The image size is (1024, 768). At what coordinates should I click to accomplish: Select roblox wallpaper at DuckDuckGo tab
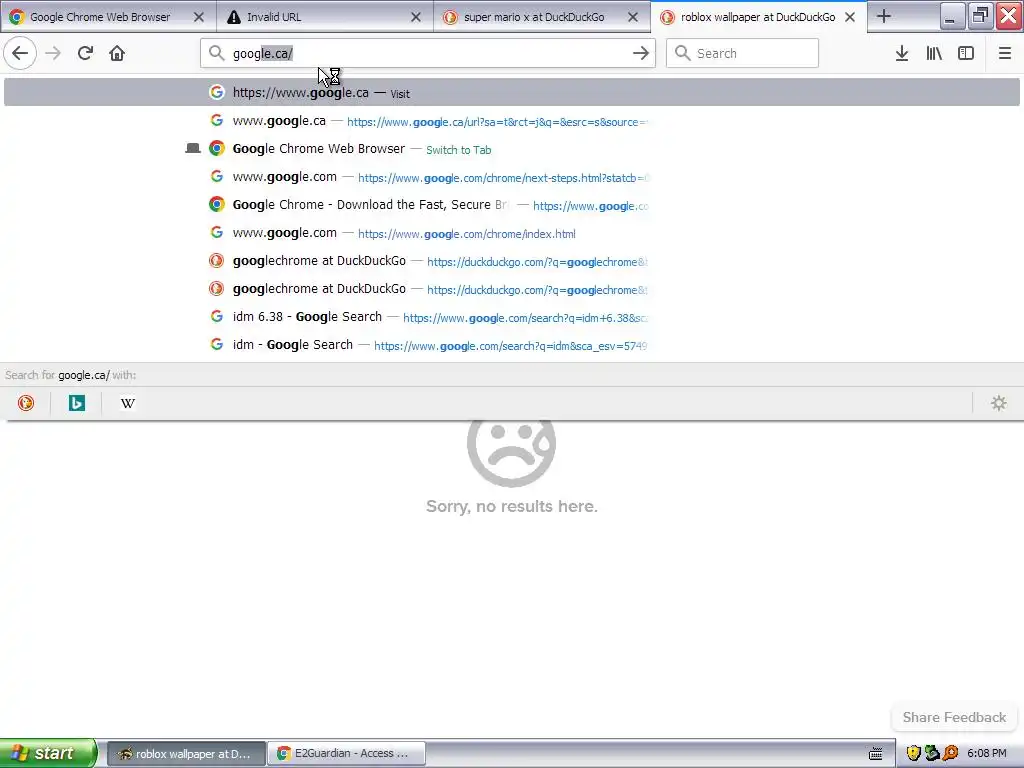click(758, 17)
